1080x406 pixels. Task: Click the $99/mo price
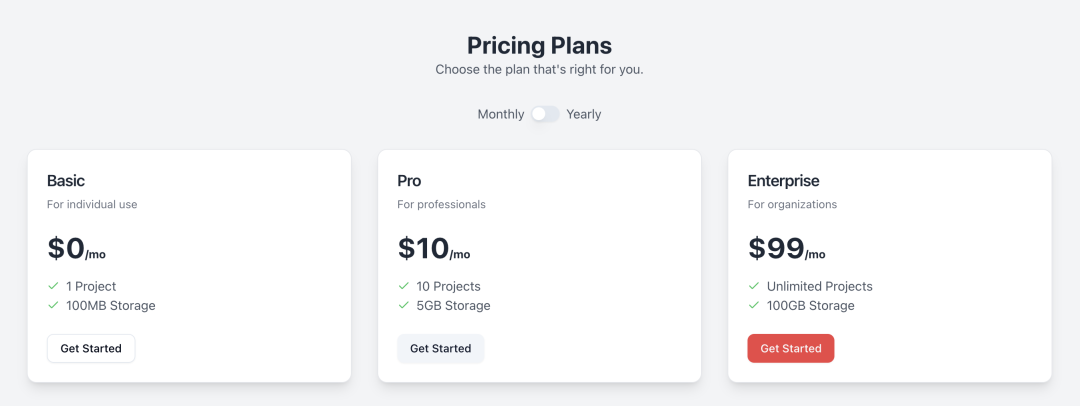(x=787, y=248)
